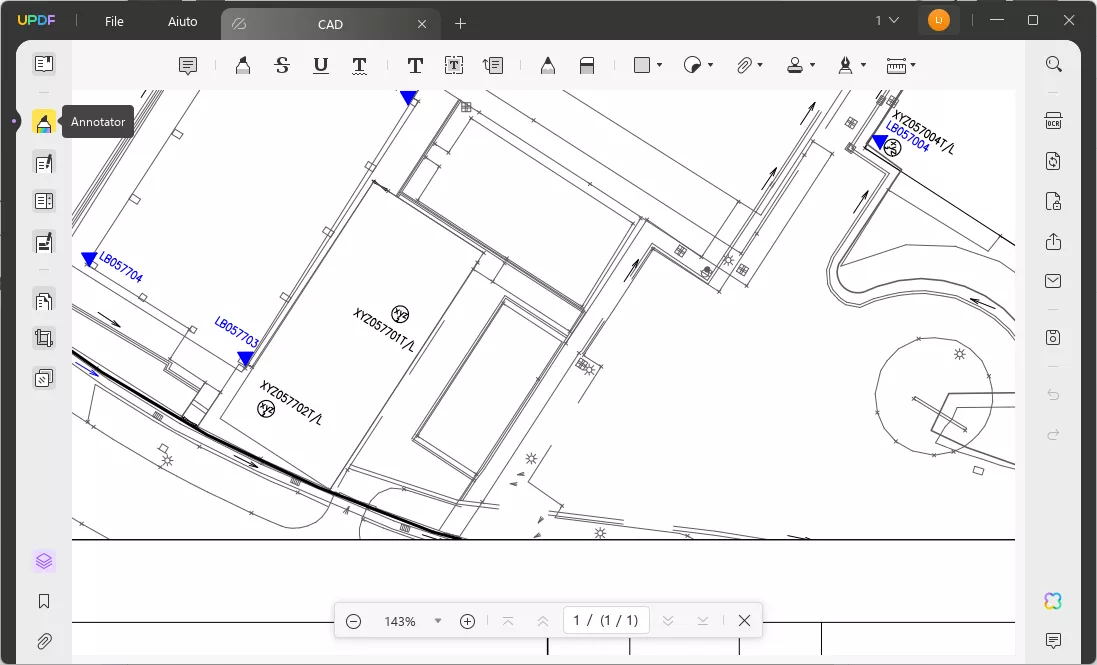Select the Signature pen tool
The width and height of the screenshot is (1097, 665).
(x=845, y=66)
